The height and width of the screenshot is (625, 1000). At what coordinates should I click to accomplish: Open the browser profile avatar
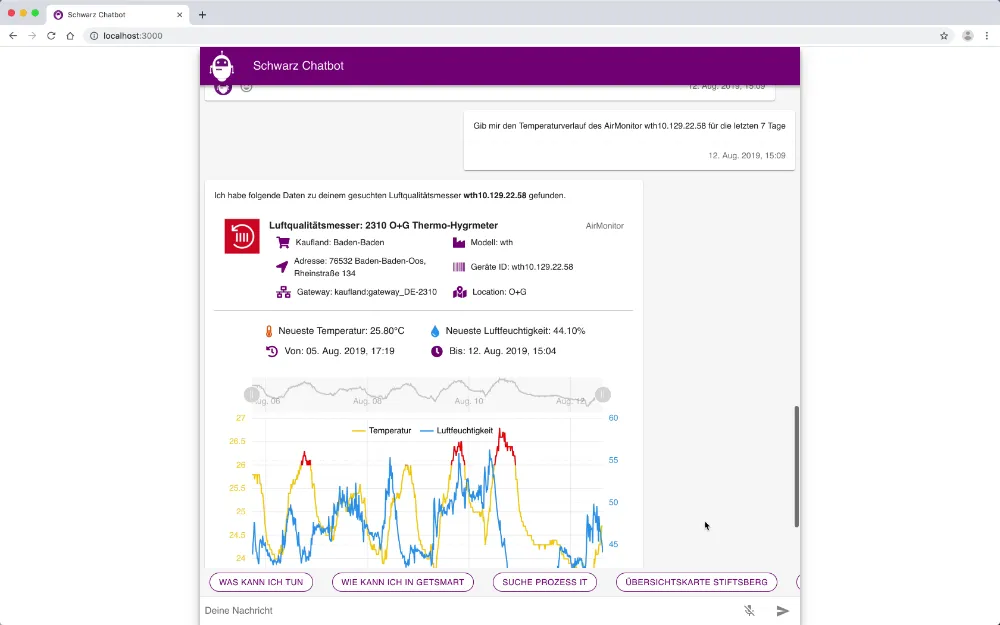point(967,36)
